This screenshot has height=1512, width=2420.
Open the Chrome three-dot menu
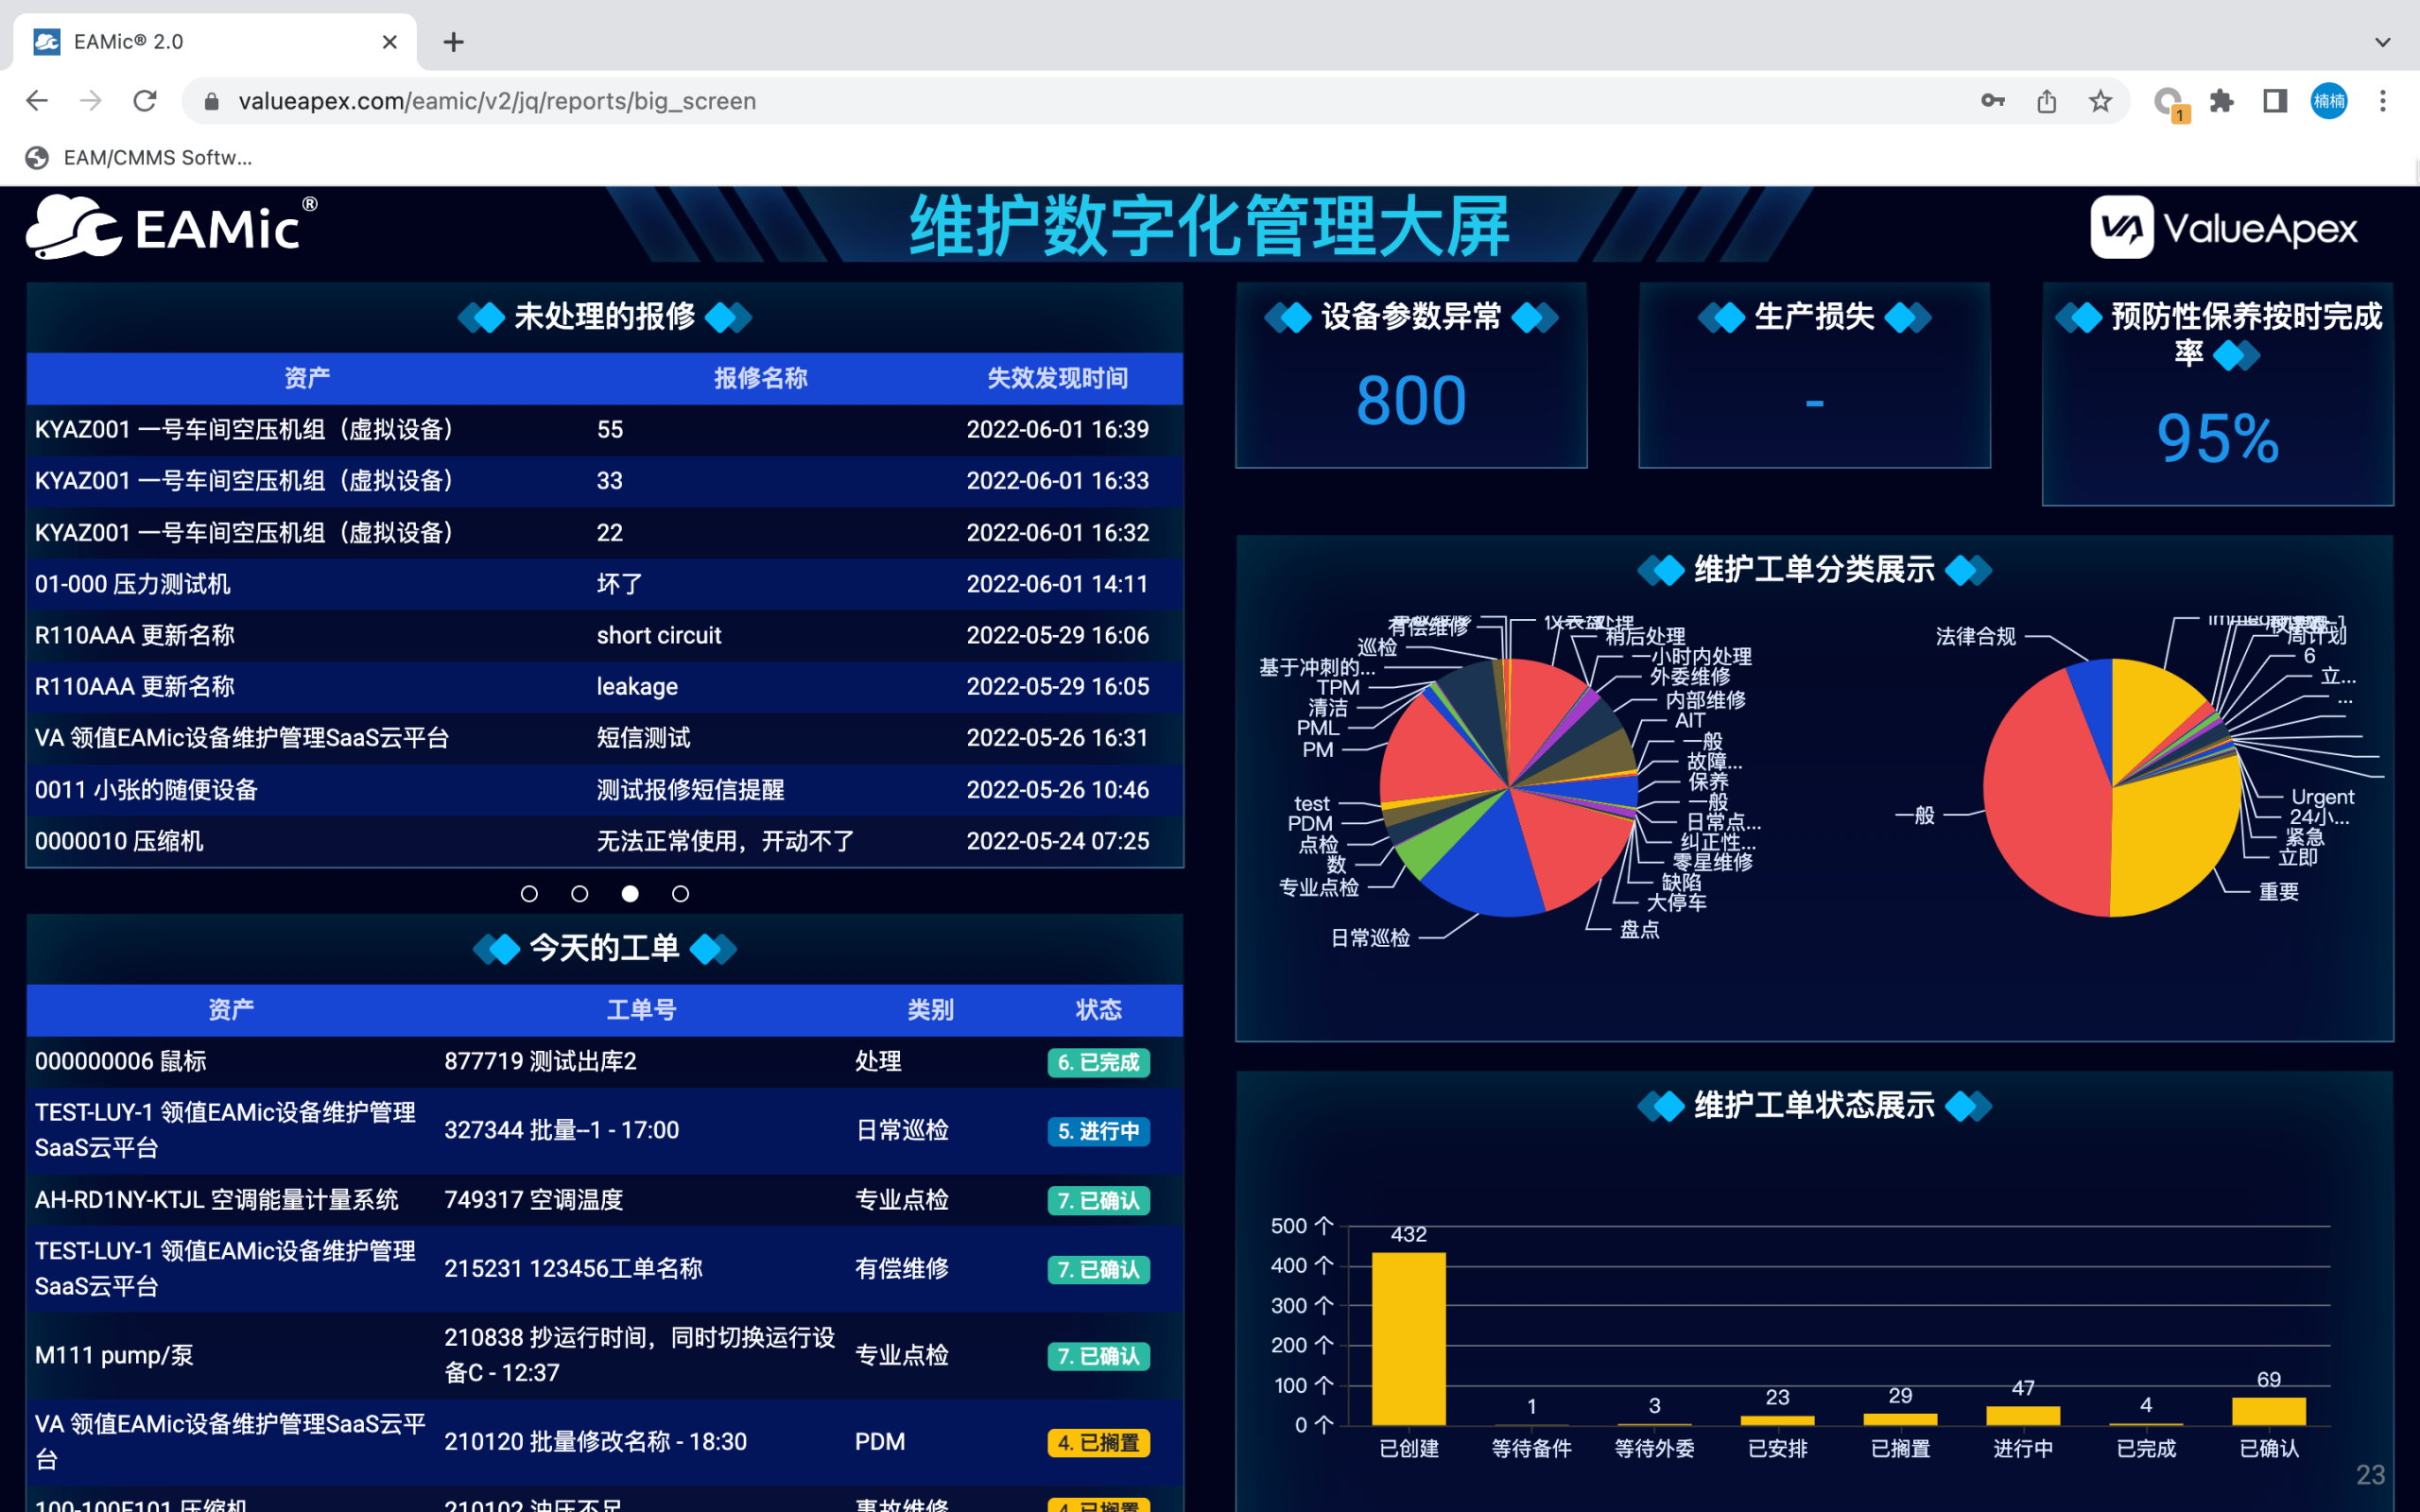2384,100
